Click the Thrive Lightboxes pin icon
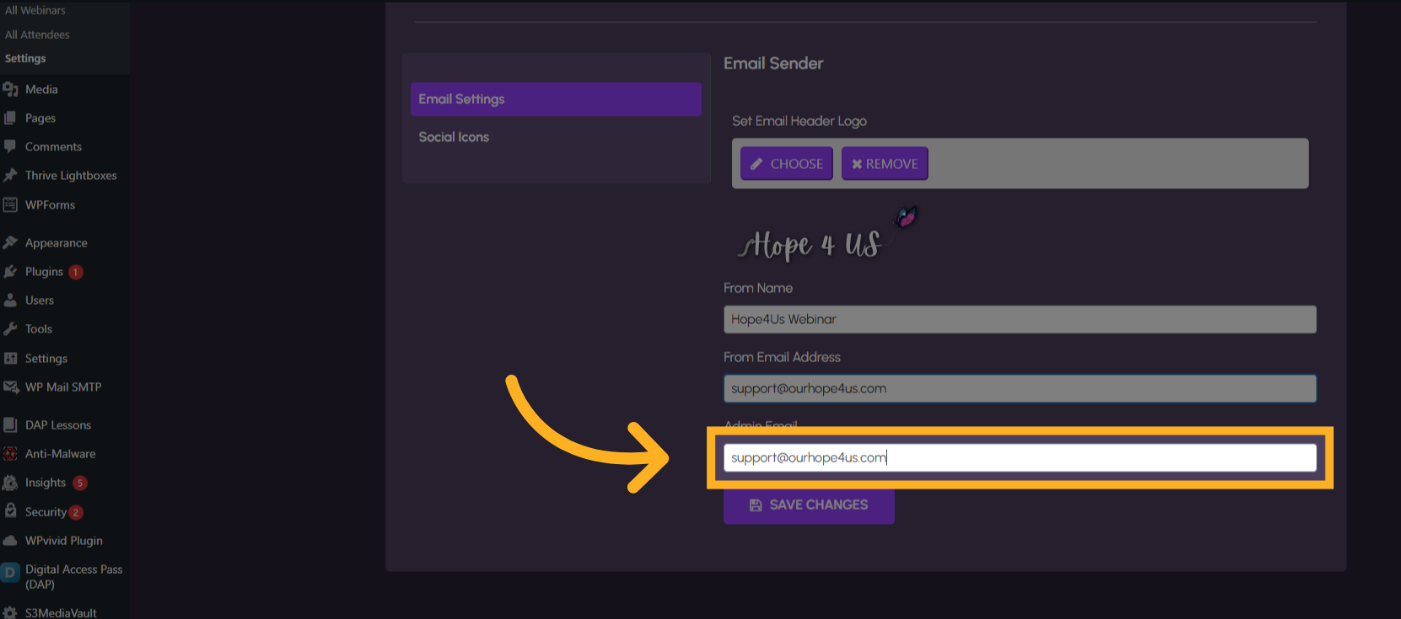Image resolution: width=1401 pixels, height=619 pixels. click(10, 175)
